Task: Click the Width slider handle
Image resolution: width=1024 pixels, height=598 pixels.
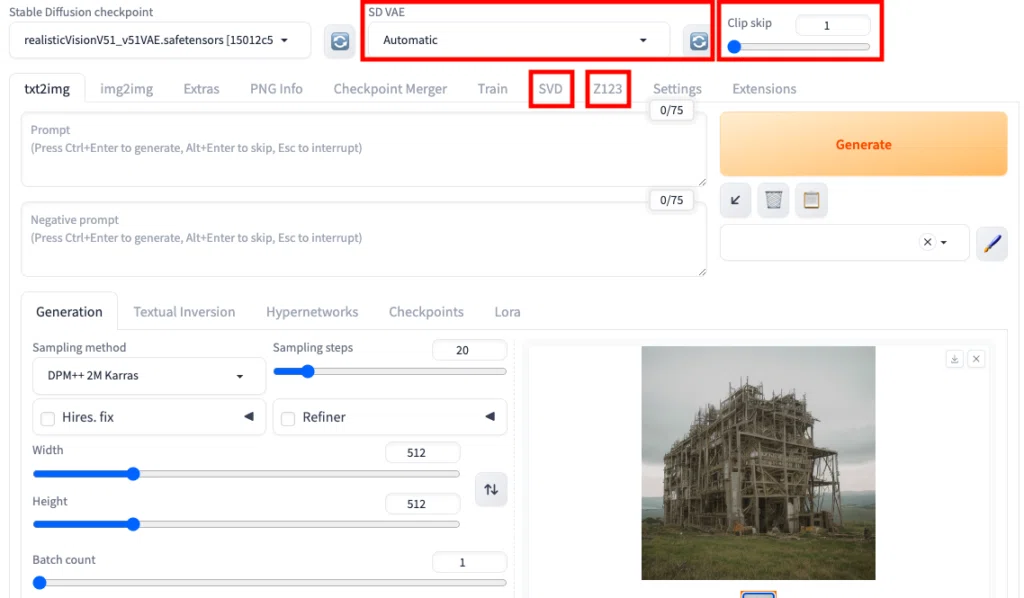Action: pyautogui.click(x=133, y=474)
